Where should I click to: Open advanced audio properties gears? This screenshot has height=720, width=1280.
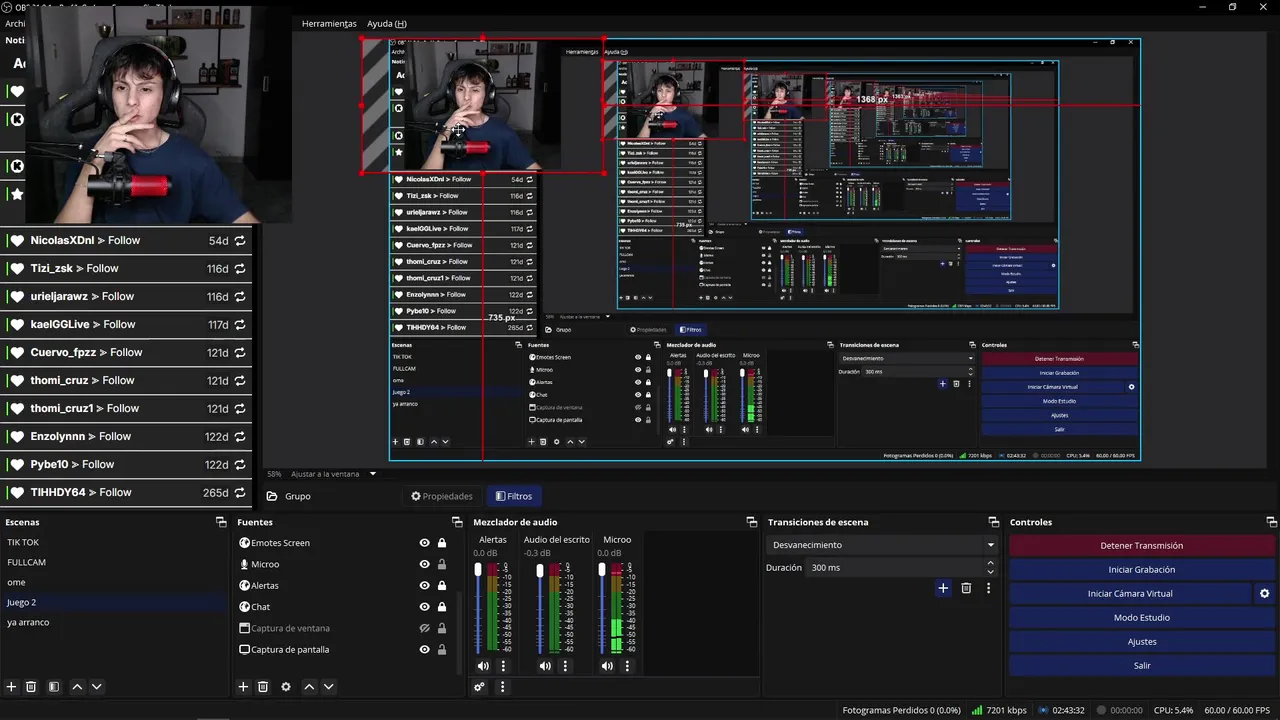(480, 687)
